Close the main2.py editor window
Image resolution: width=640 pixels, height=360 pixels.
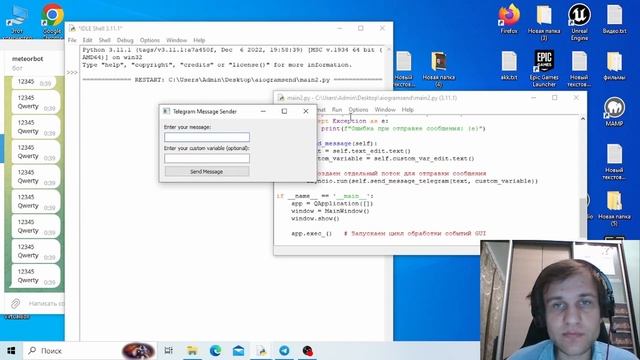point(576,98)
